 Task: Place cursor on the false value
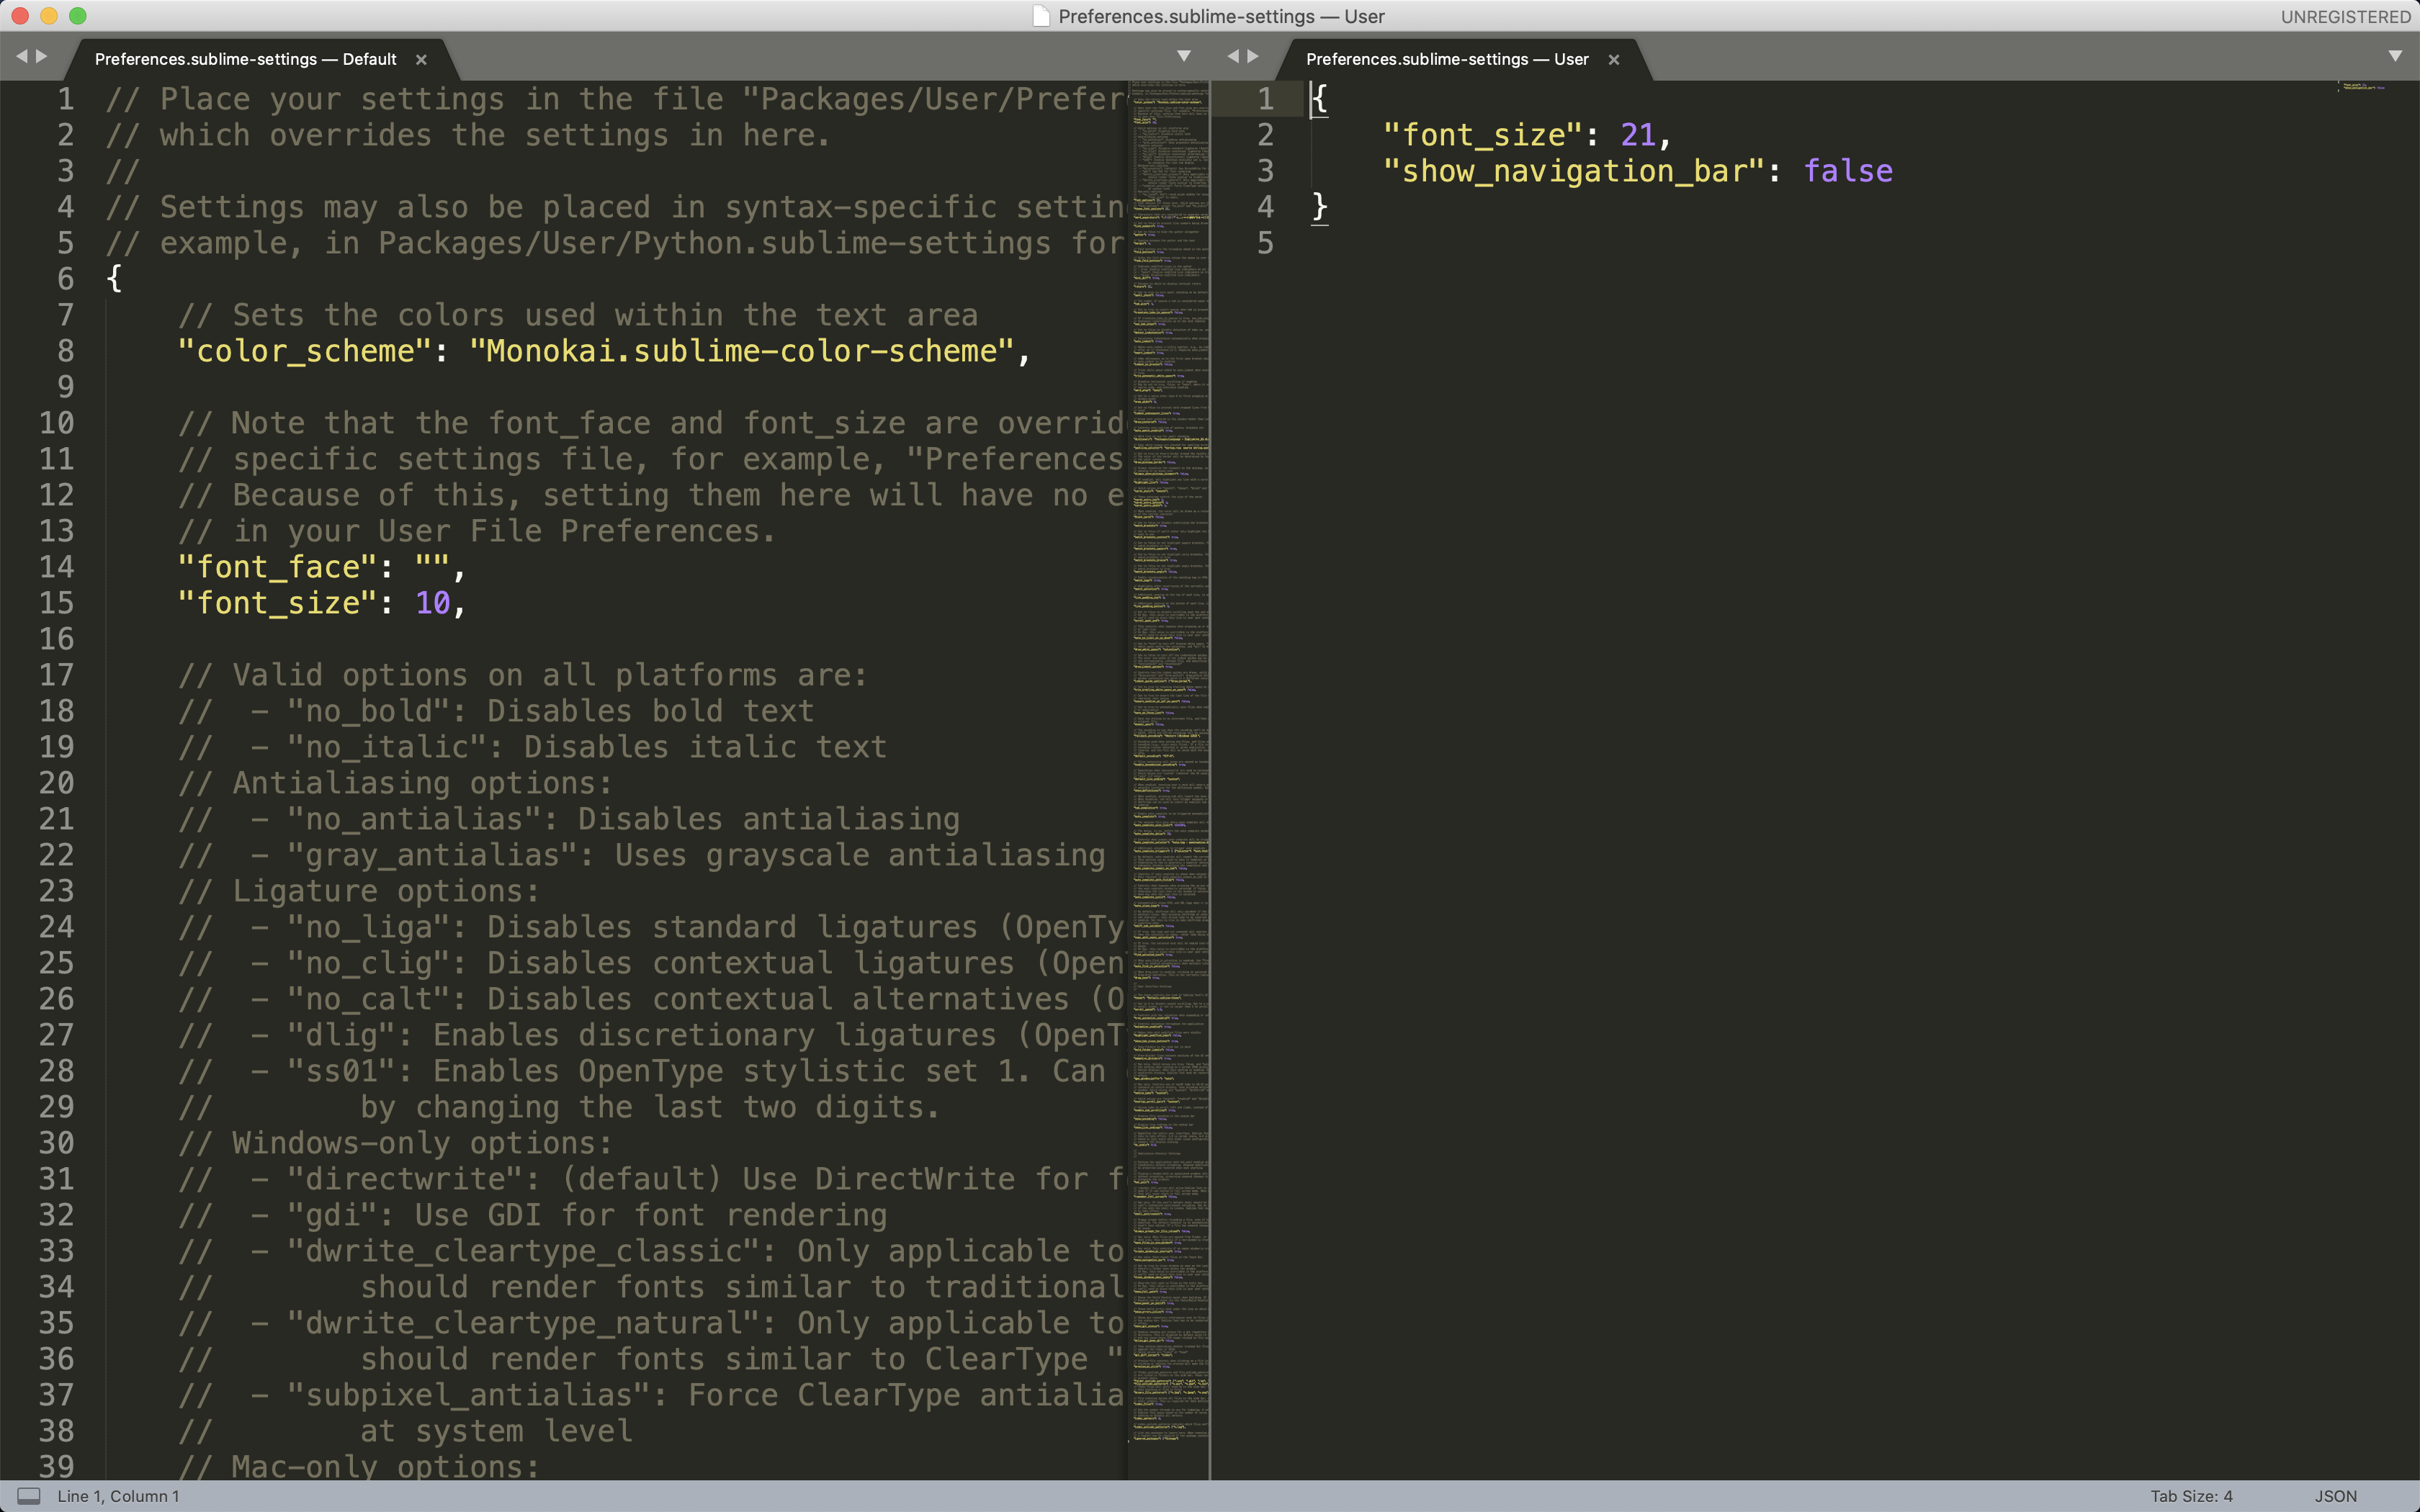(x=1847, y=171)
